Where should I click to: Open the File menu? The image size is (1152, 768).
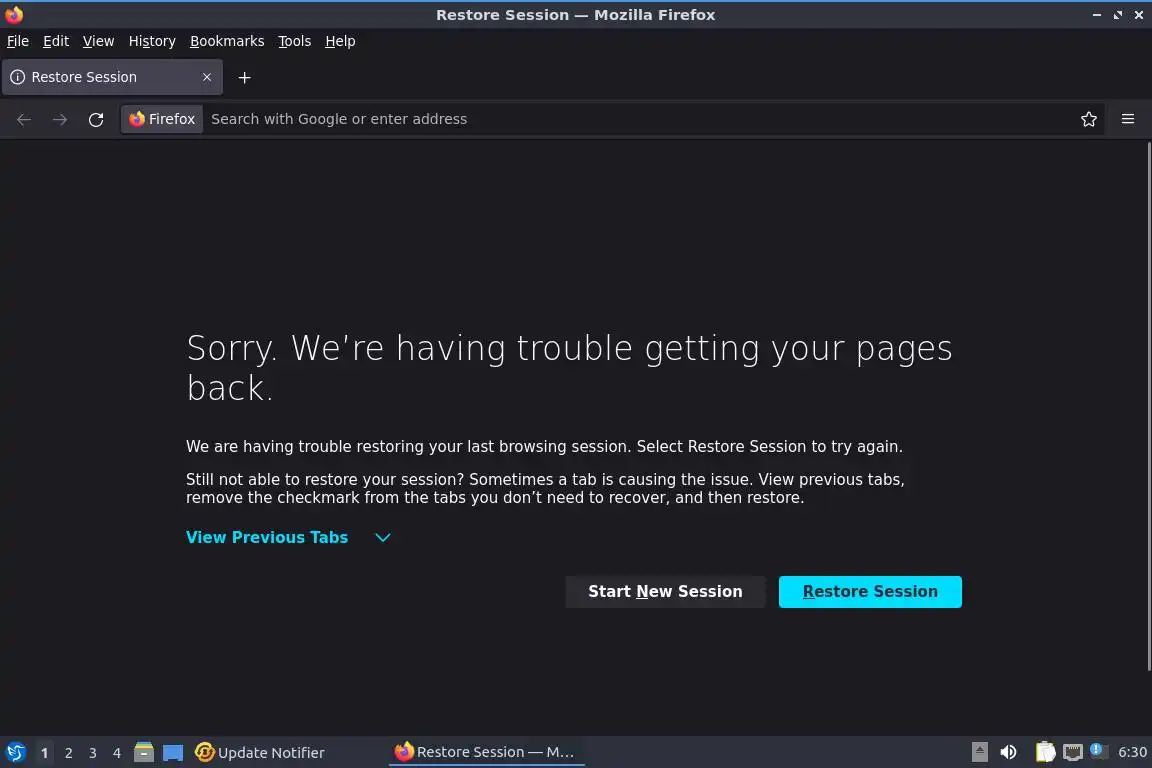tap(18, 41)
